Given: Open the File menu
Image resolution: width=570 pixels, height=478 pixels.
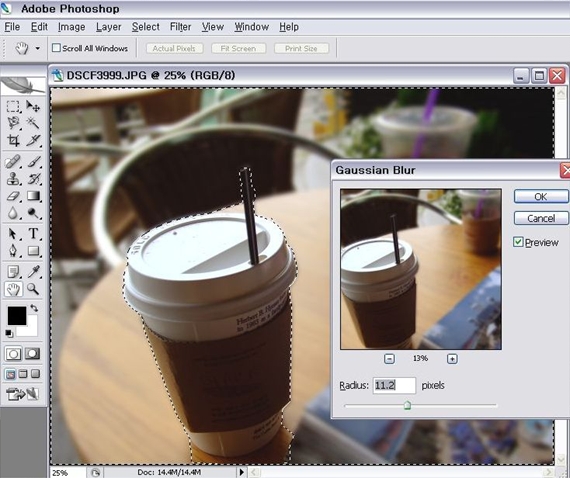Looking at the screenshot, I should pyautogui.click(x=12, y=27).
